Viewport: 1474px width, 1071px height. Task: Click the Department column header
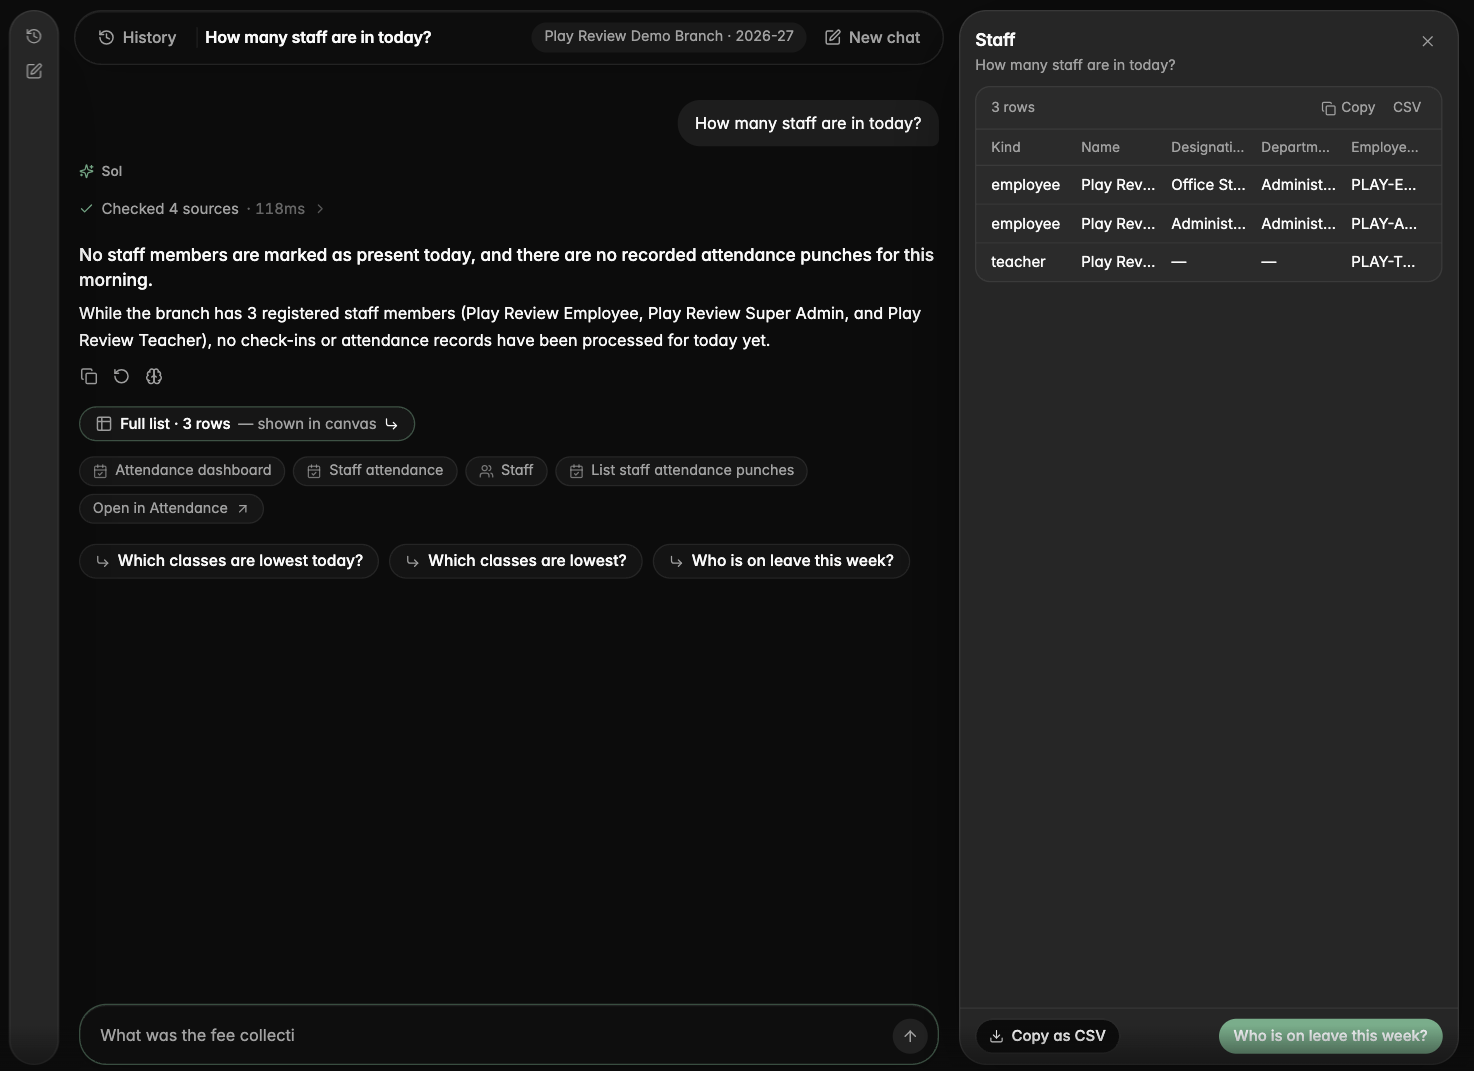click(1295, 147)
